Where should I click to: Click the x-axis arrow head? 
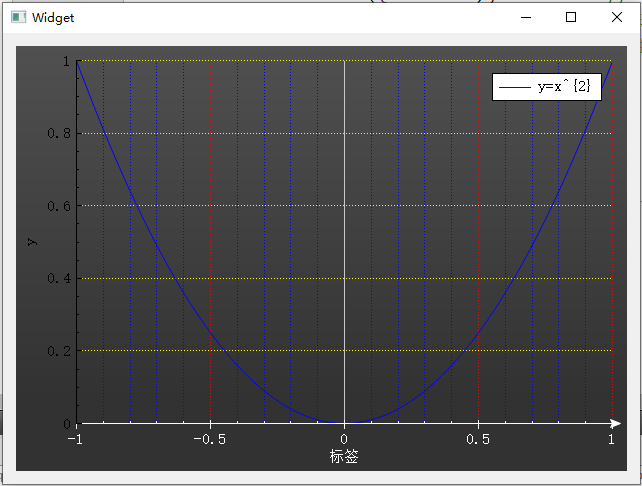615,423
